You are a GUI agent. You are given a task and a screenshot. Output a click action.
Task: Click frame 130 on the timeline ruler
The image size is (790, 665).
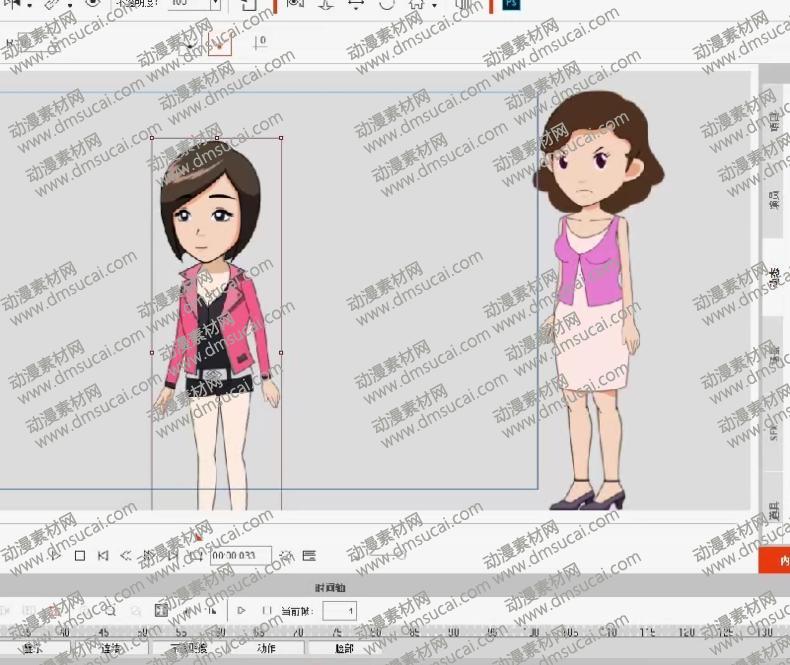(x=765, y=632)
